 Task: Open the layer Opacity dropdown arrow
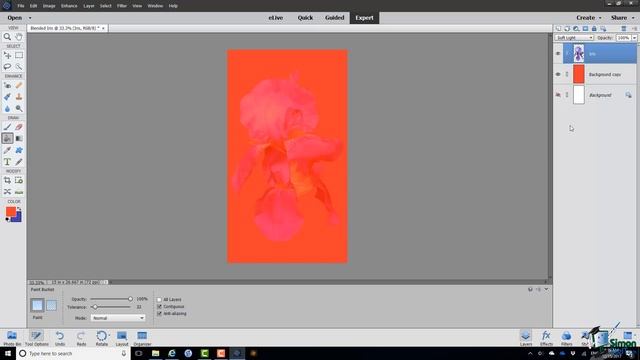coord(634,38)
